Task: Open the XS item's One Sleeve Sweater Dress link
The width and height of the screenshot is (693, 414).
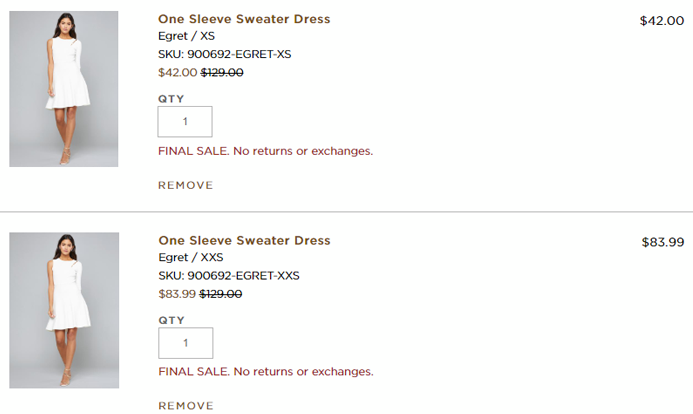Action: 244,19
